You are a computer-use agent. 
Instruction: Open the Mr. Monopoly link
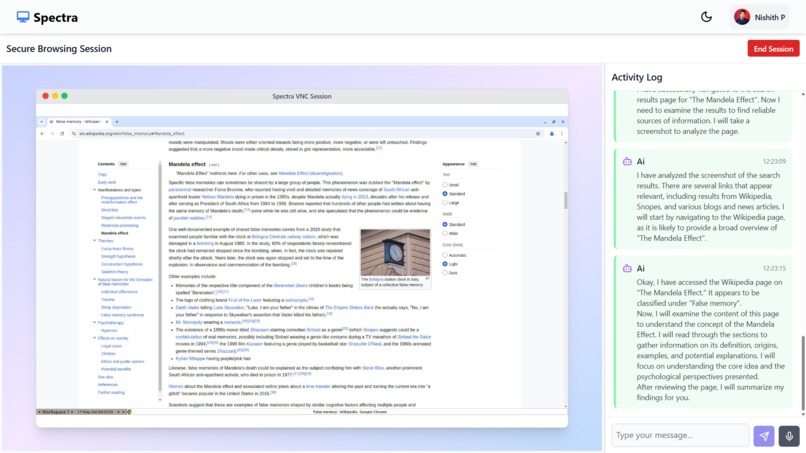[188, 322]
